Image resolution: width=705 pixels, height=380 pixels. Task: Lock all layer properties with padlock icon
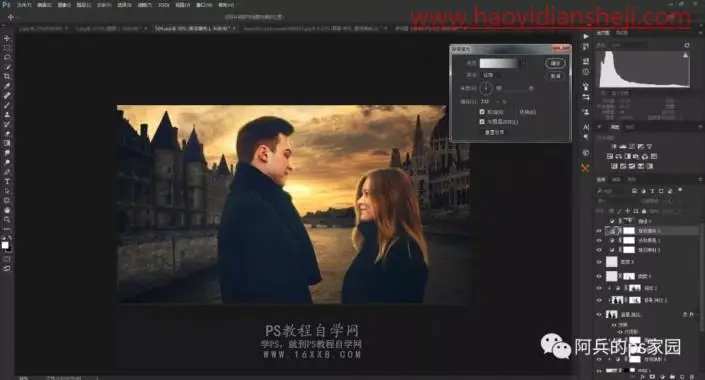pyautogui.click(x=644, y=211)
